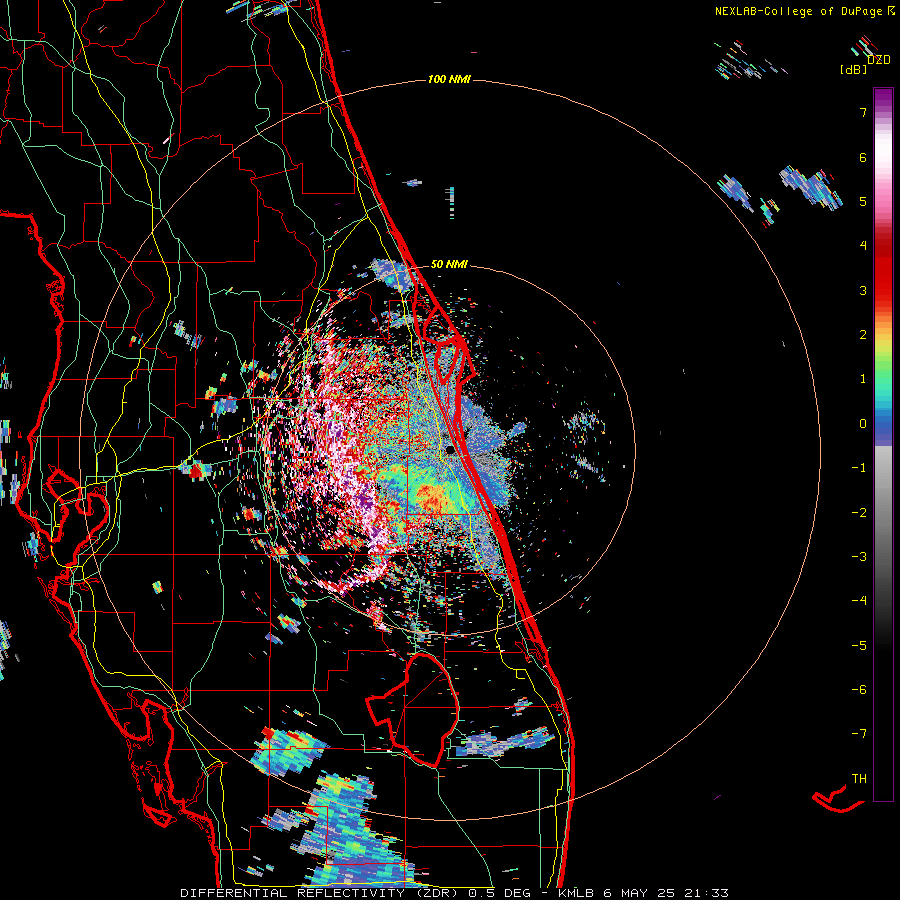Click the 2 value on color scale
Screen dimensions: 900x900
coord(863,335)
